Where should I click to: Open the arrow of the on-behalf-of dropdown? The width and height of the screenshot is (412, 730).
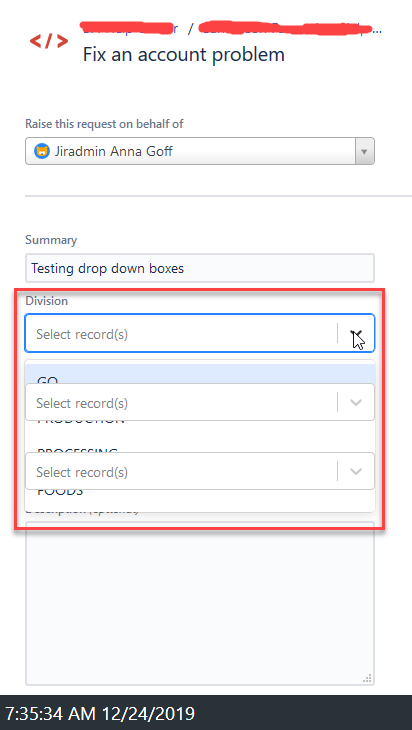pos(365,151)
